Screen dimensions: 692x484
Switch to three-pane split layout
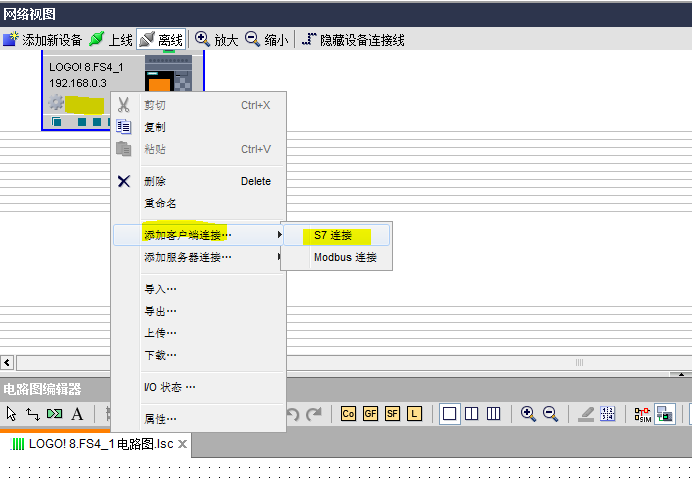click(493, 414)
